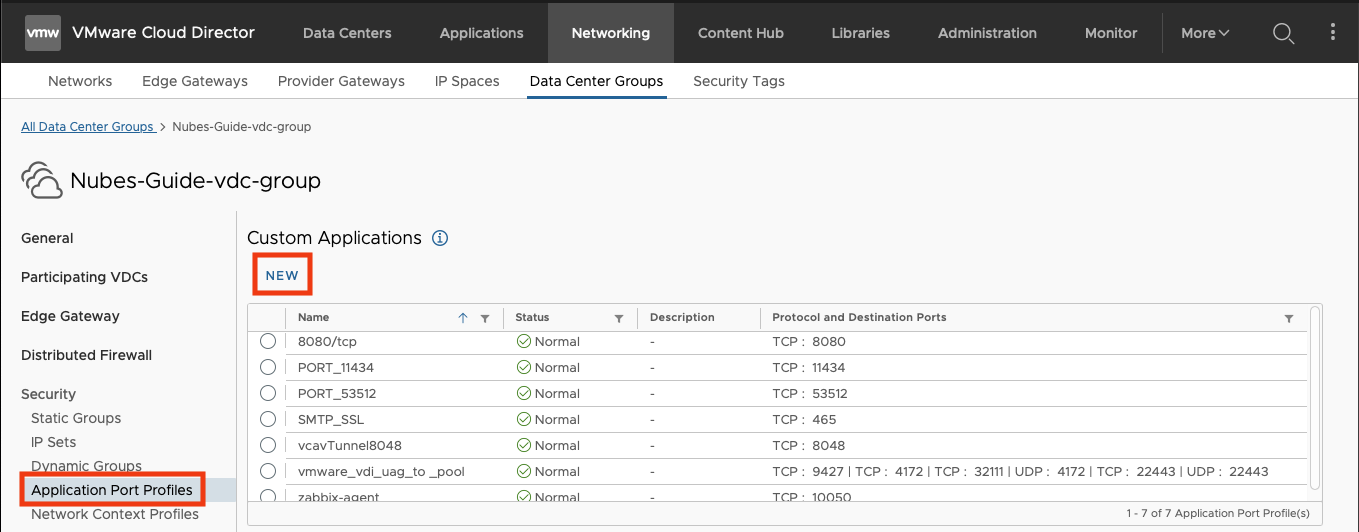Switch to the Edge Gateways tab
The image size is (1359, 532).
[195, 81]
